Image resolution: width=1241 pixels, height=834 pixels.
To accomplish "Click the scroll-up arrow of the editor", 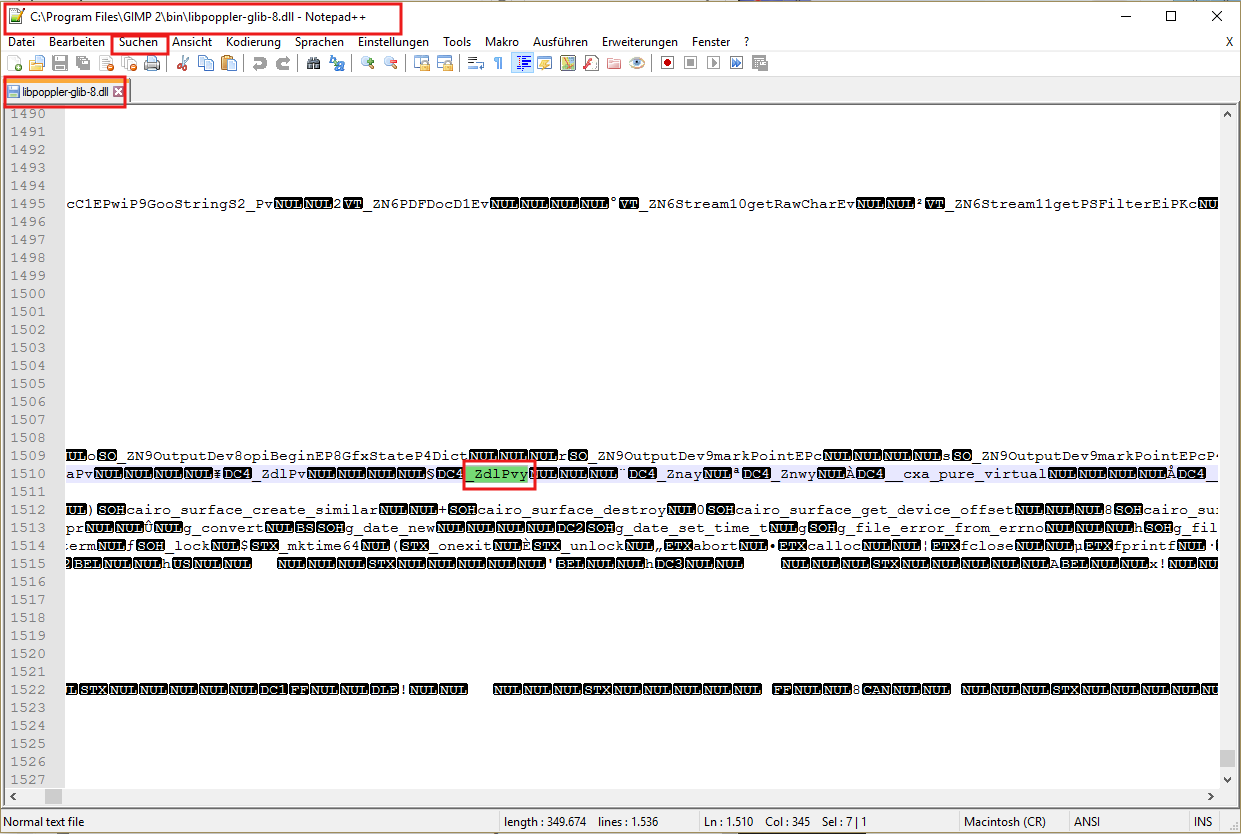I will coord(1228,115).
